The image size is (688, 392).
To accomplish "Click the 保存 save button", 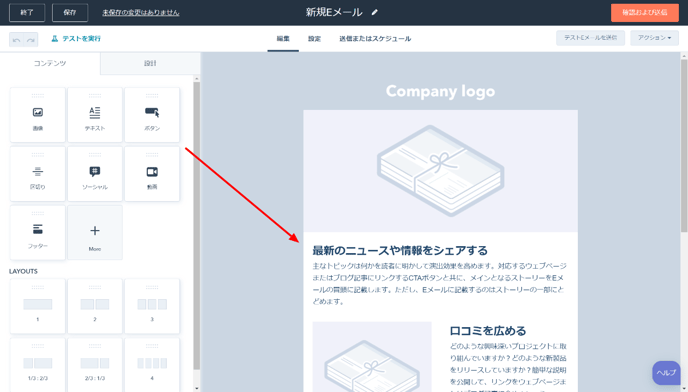I will click(x=70, y=12).
